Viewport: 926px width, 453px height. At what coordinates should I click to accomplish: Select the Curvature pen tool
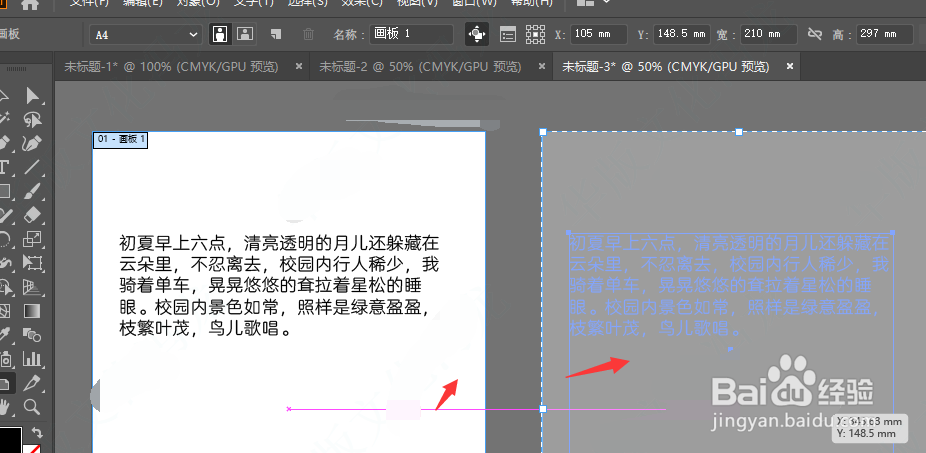point(32,144)
